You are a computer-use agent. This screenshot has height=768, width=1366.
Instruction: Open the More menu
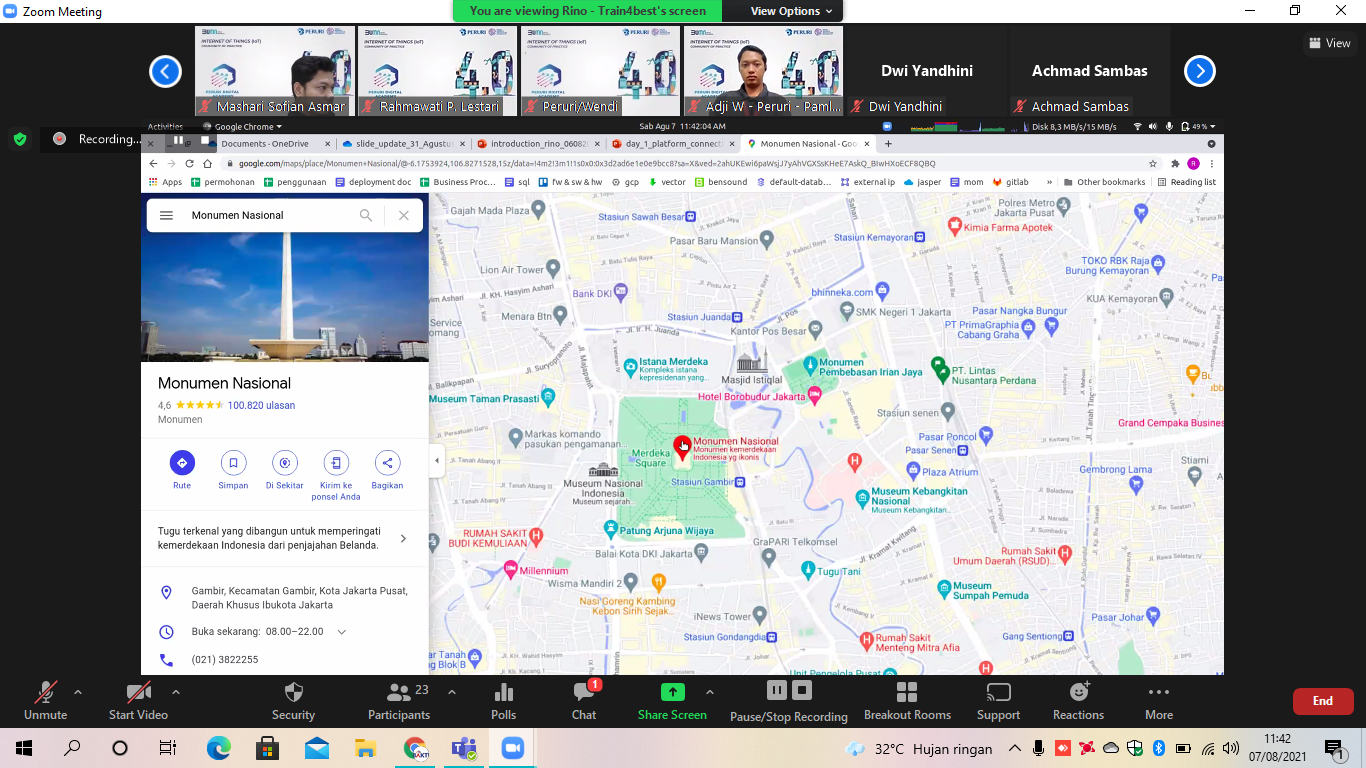(1158, 692)
